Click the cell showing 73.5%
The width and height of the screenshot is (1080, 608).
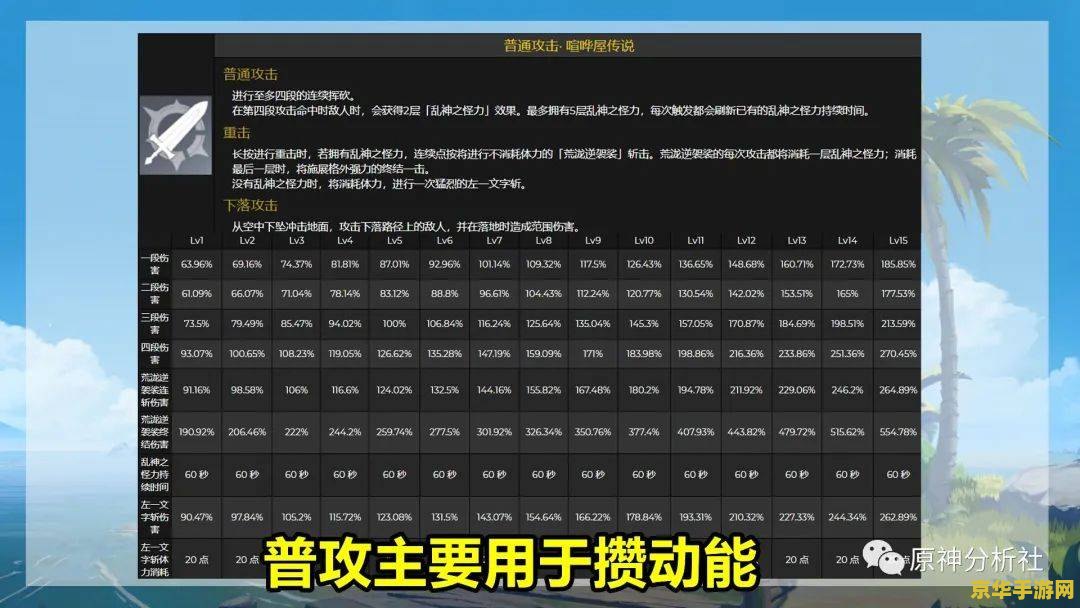196,324
